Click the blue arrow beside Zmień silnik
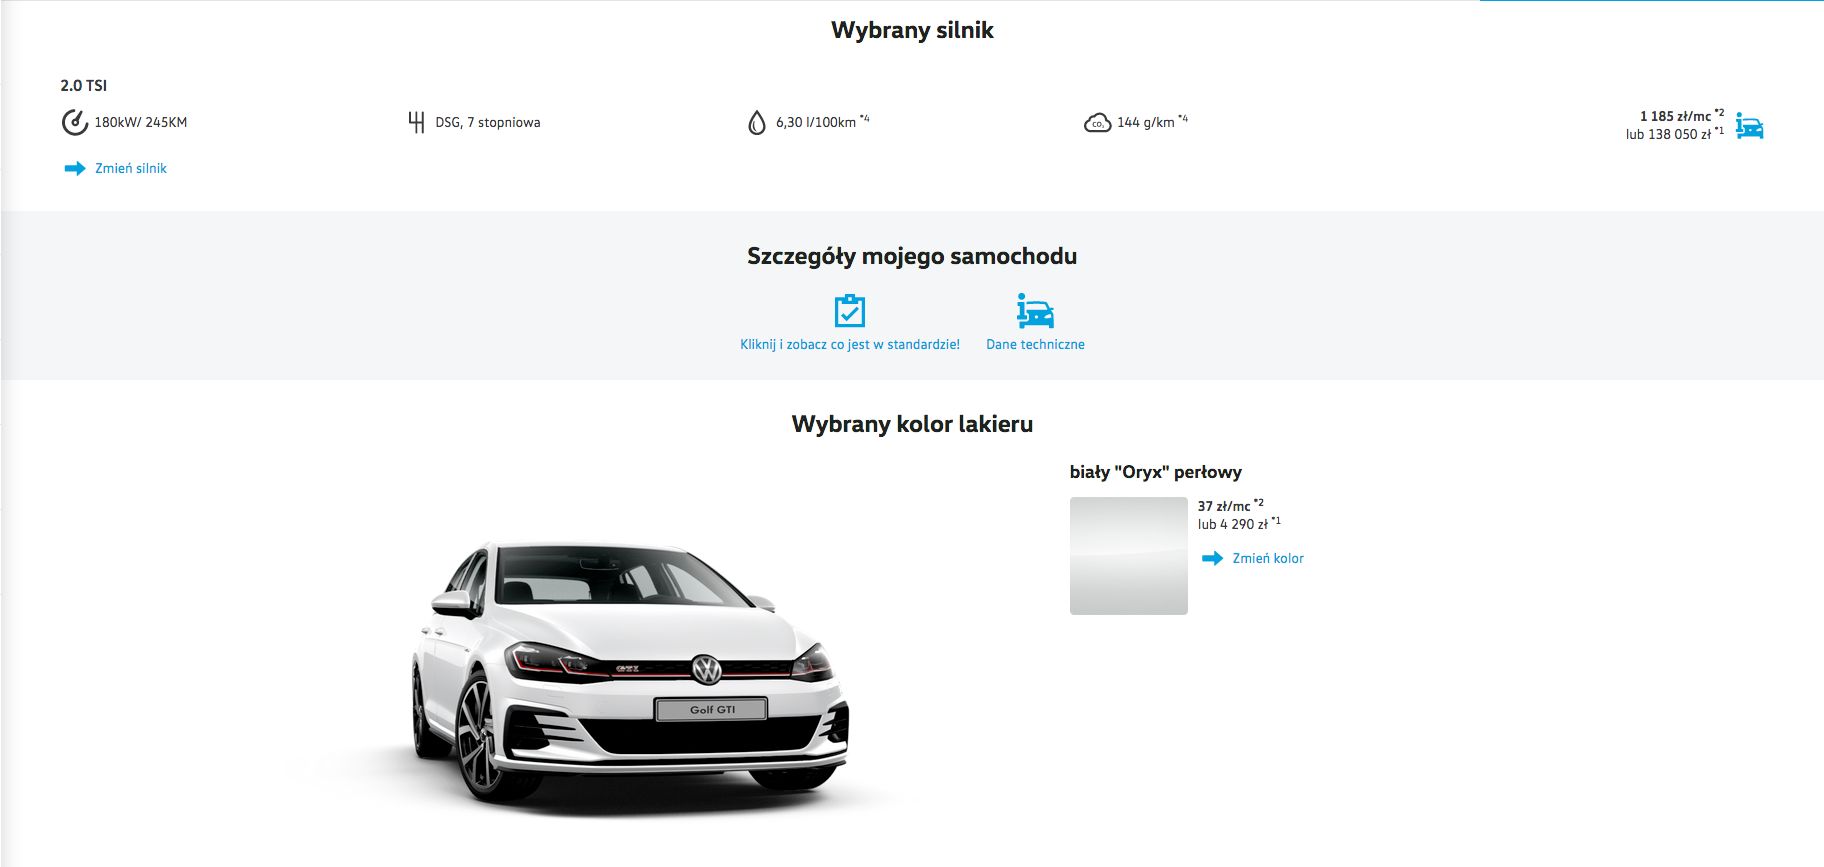 (x=75, y=168)
